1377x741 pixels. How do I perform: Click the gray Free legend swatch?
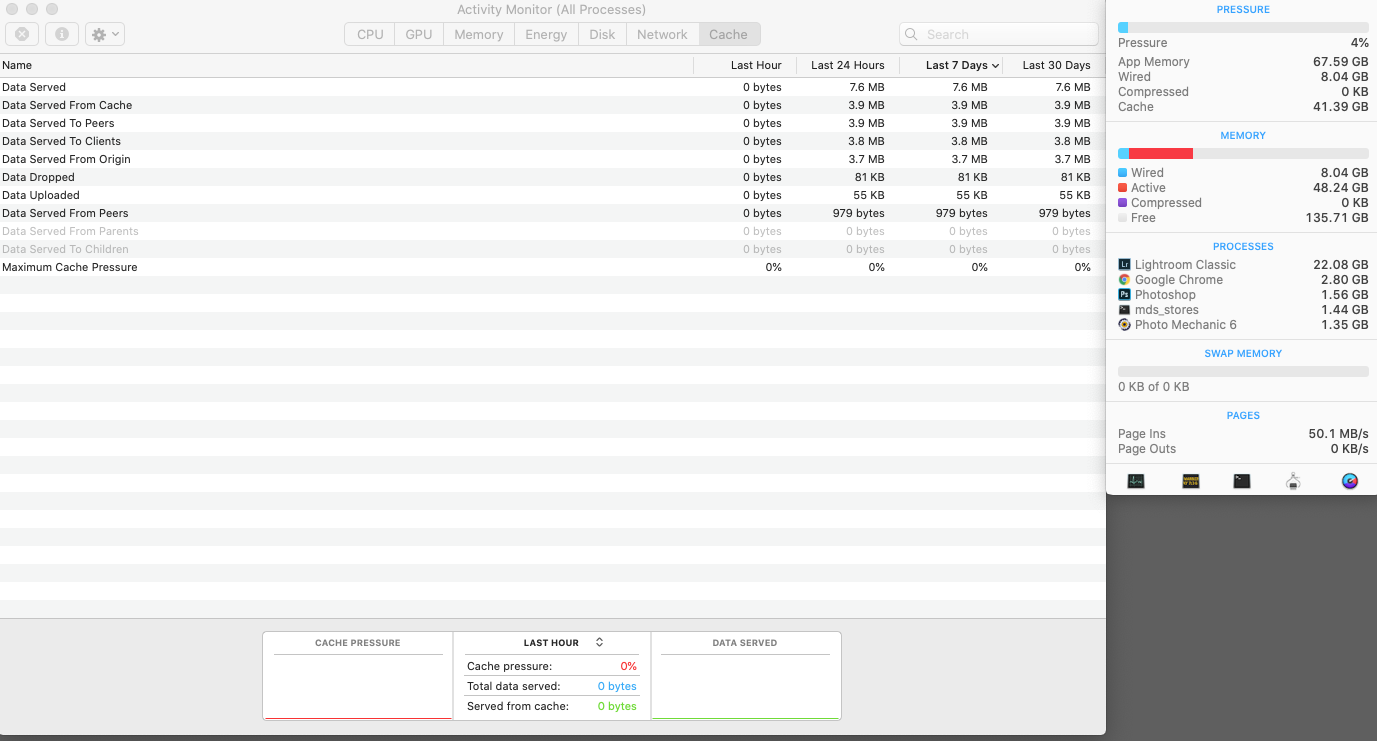(x=1122, y=218)
